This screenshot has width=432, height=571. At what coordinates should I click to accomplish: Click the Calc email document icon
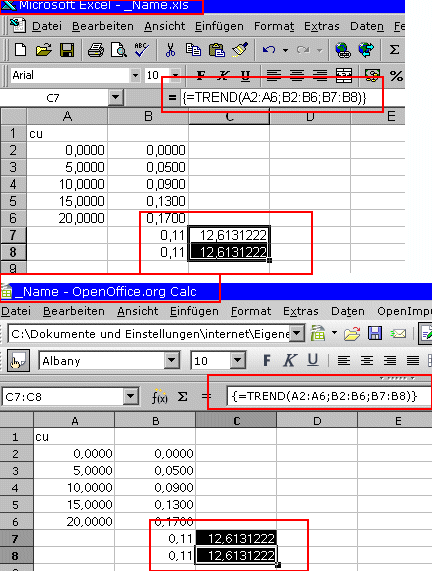(398, 334)
